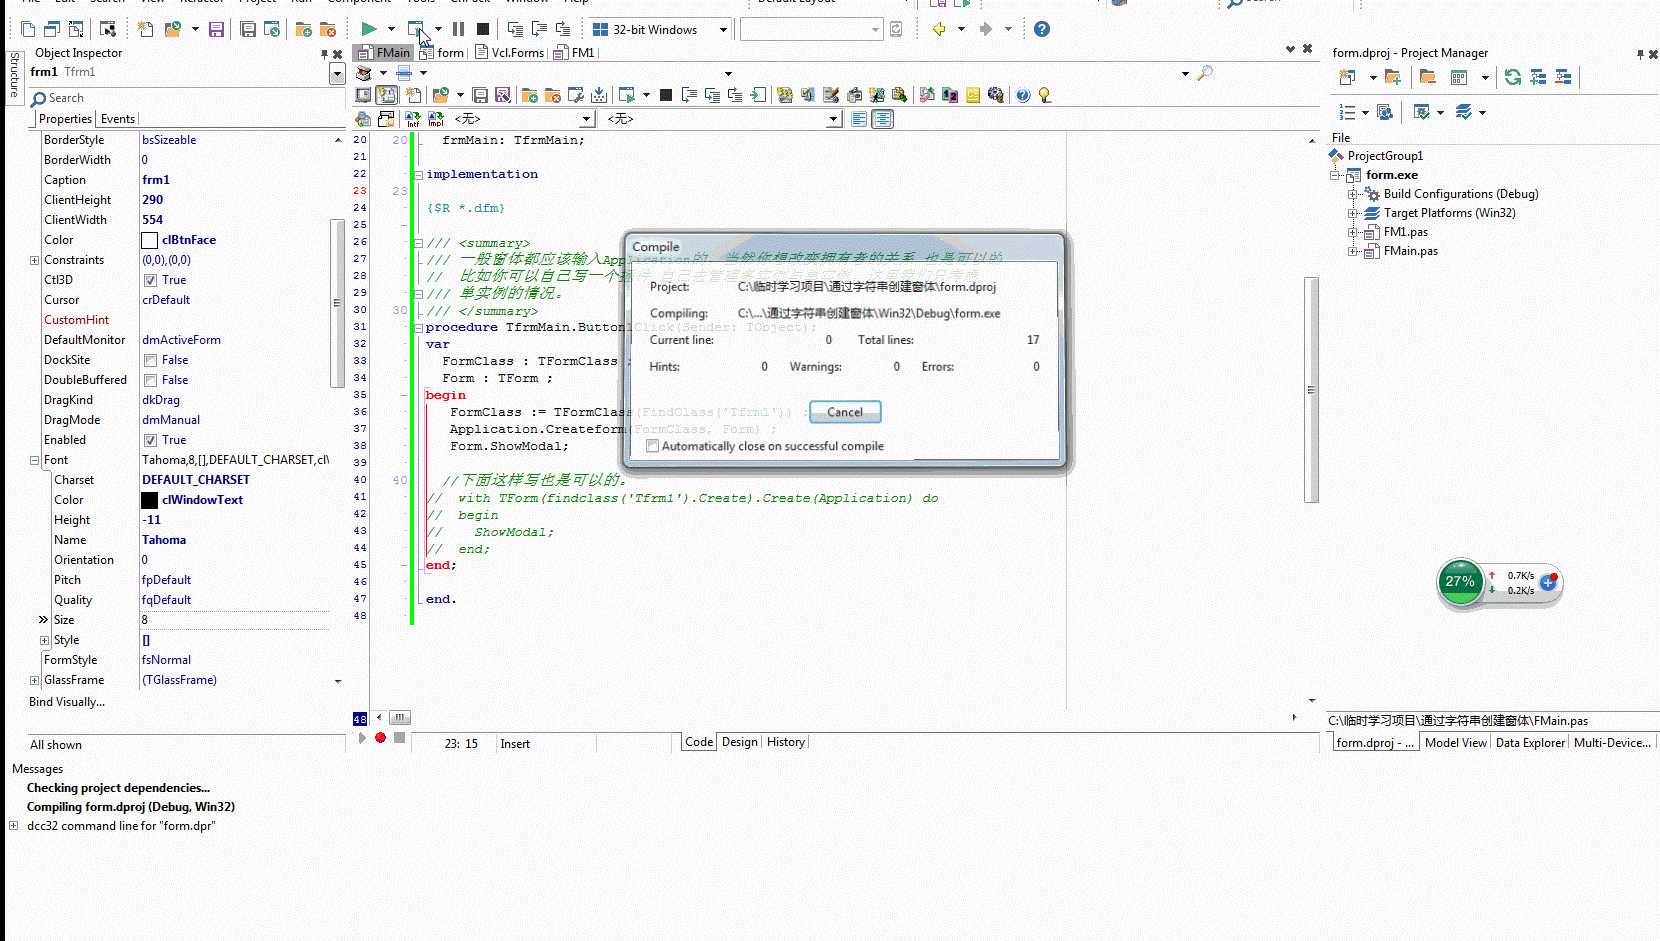Expand the Style sub-property
Image resolution: width=1660 pixels, height=941 pixels.
[44, 640]
